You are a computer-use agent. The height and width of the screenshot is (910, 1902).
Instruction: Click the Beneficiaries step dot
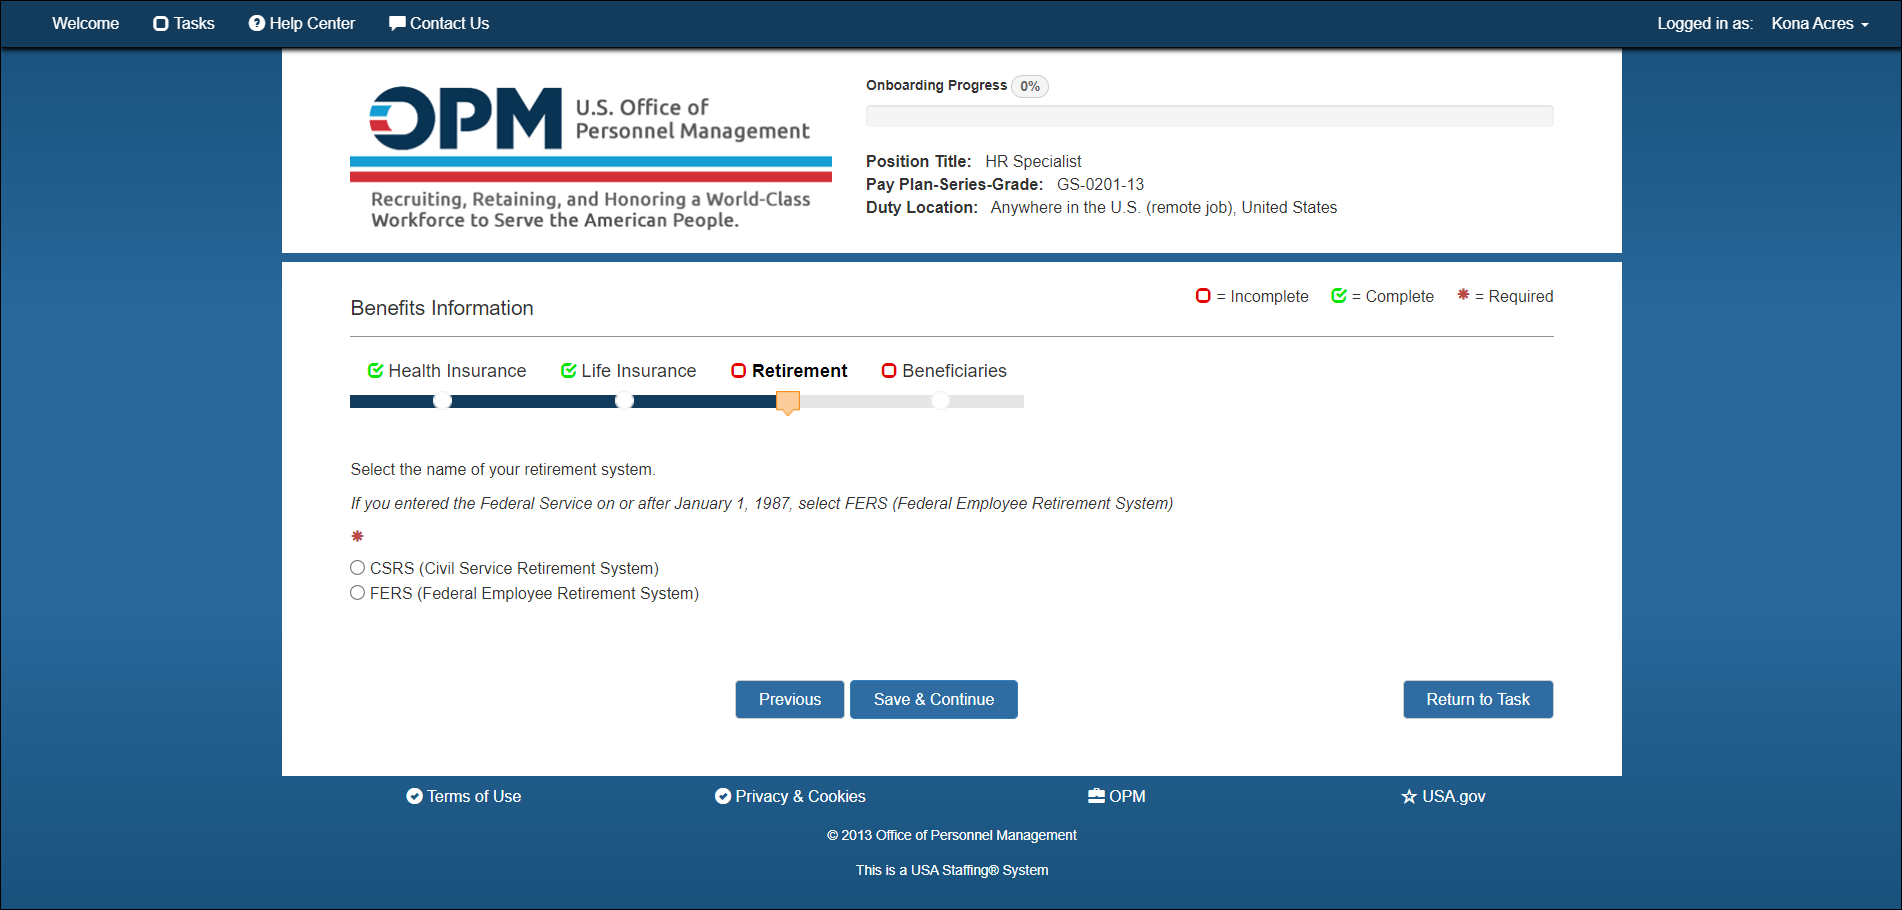pos(940,401)
